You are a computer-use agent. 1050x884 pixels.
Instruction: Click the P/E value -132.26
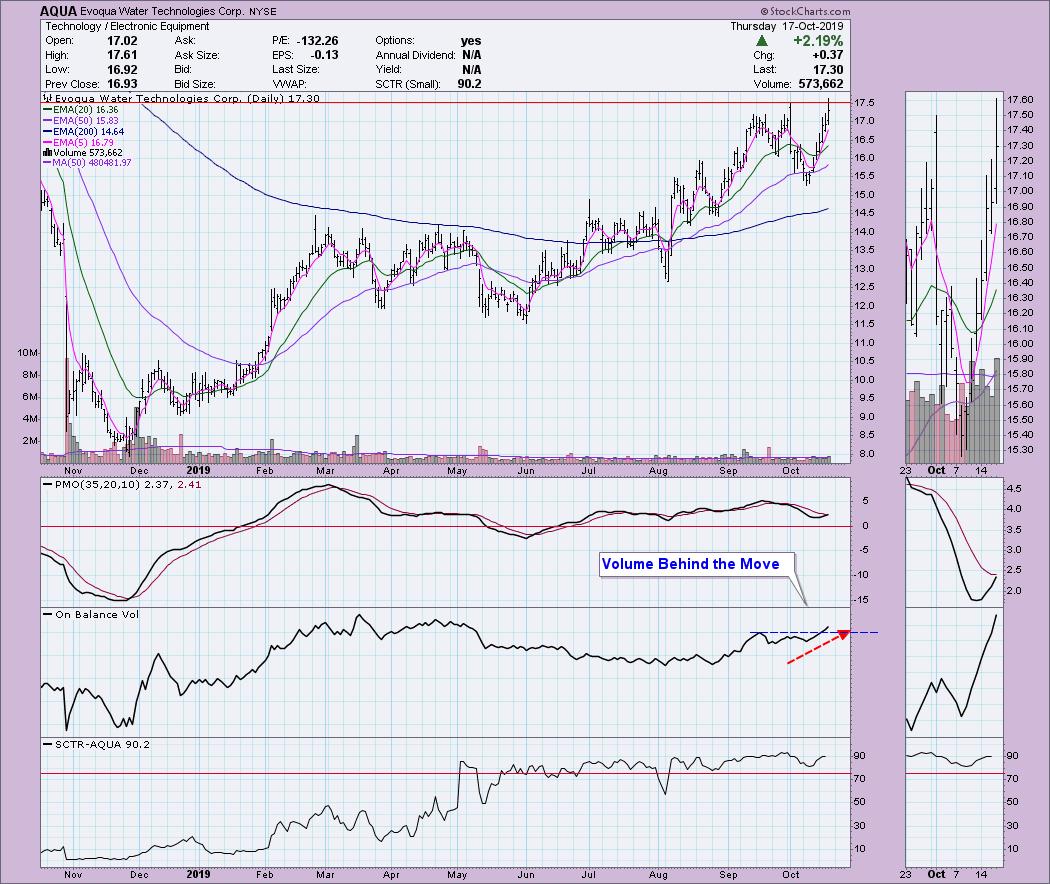(x=315, y=41)
